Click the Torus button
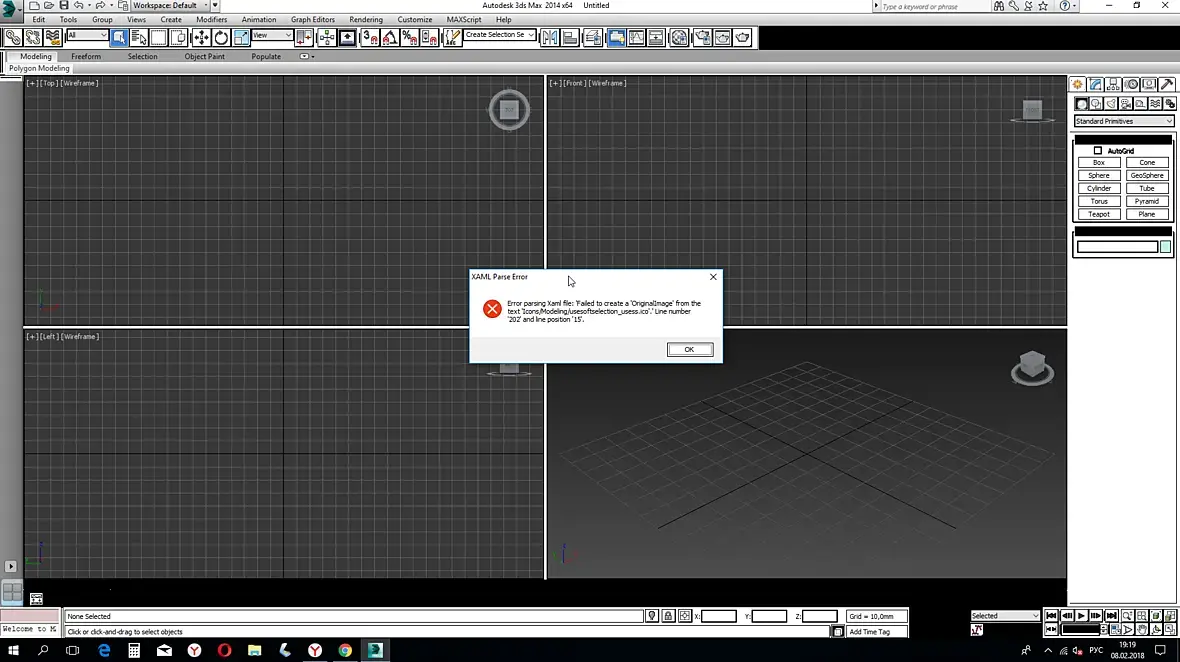The width and height of the screenshot is (1180, 662). 1099,202
